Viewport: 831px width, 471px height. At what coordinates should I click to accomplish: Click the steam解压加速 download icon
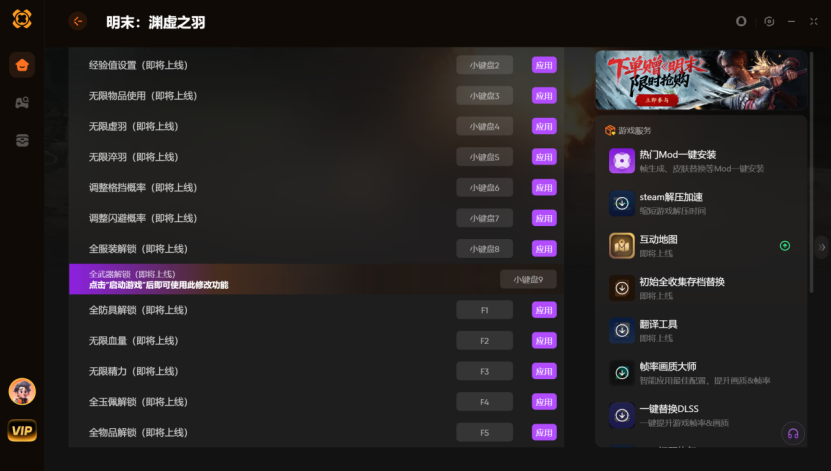tap(622, 203)
